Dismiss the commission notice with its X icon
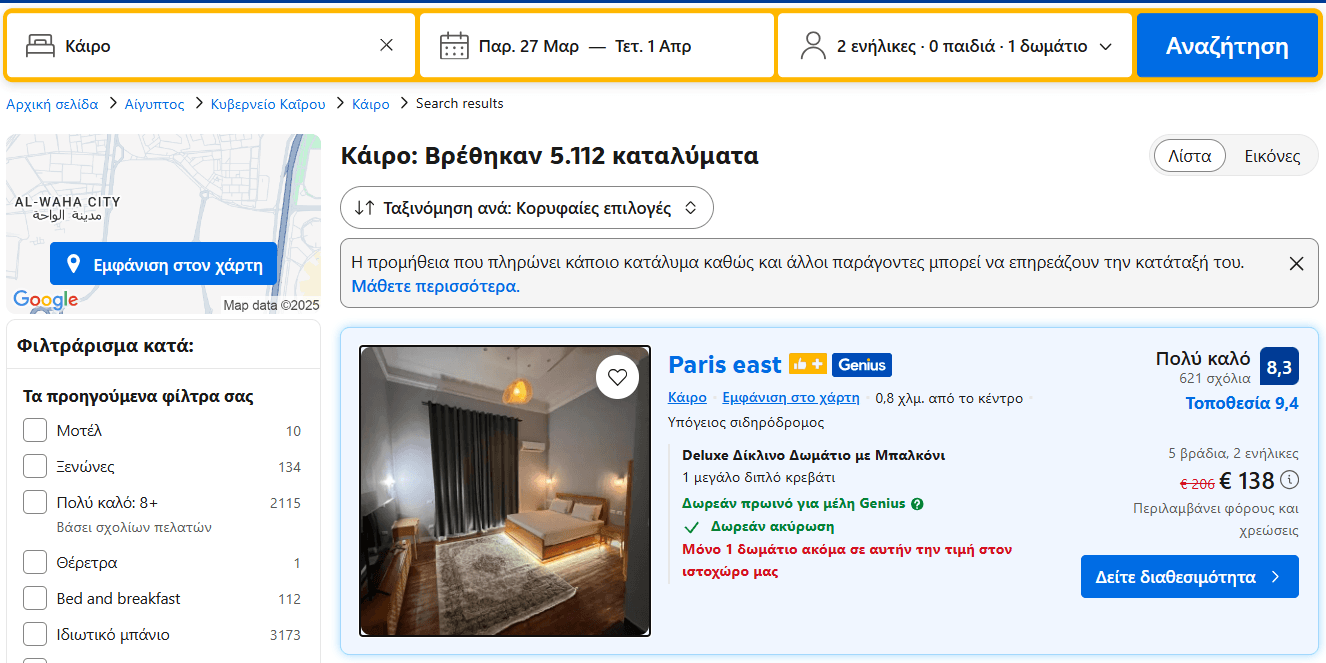The width and height of the screenshot is (1326, 663). (1296, 264)
